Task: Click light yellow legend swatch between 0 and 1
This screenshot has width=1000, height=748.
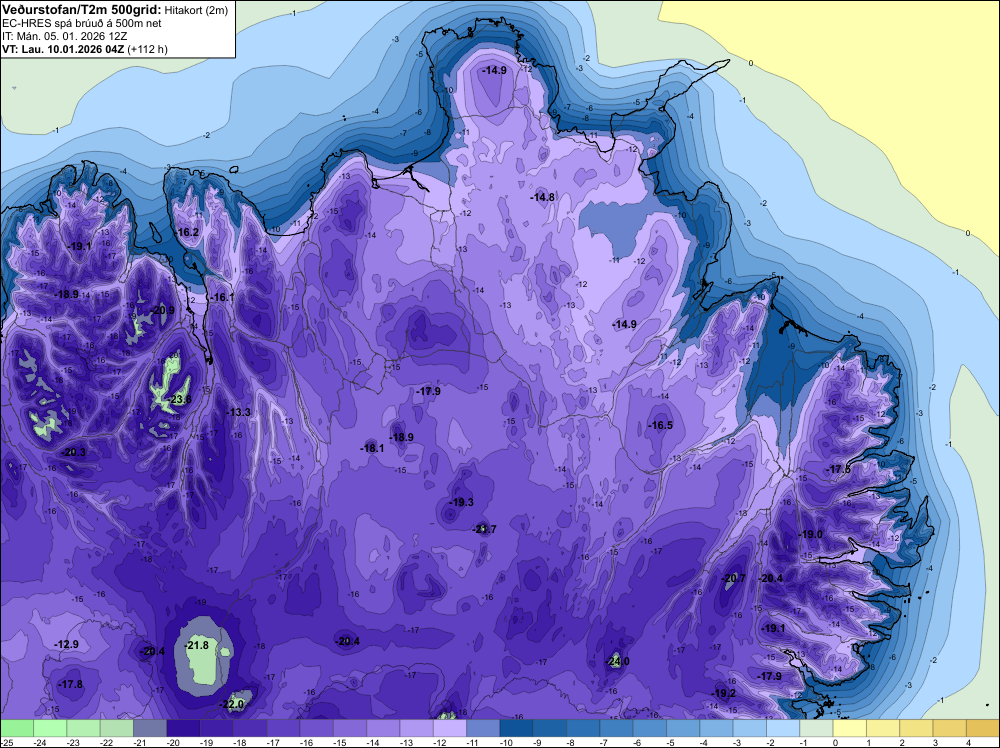Action: pyautogui.click(x=850, y=728)
